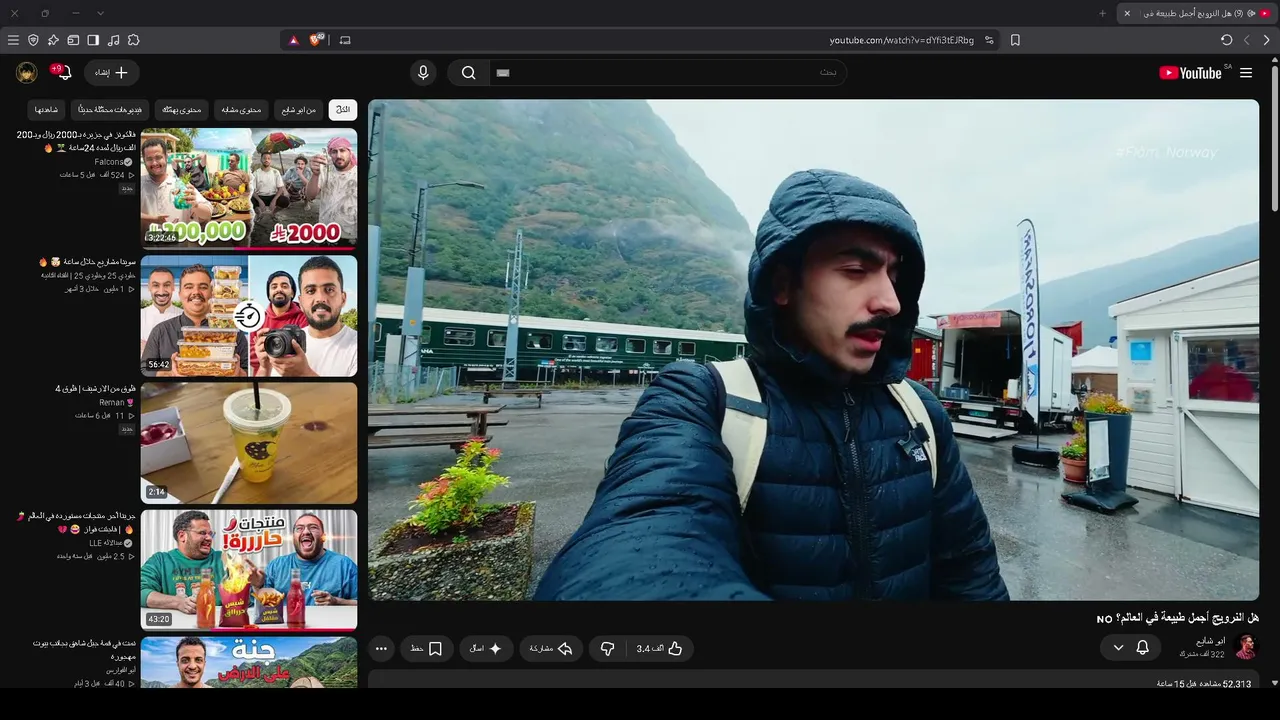
Task: Open the Brave browser main menu
Action: (x=13, y=40)
